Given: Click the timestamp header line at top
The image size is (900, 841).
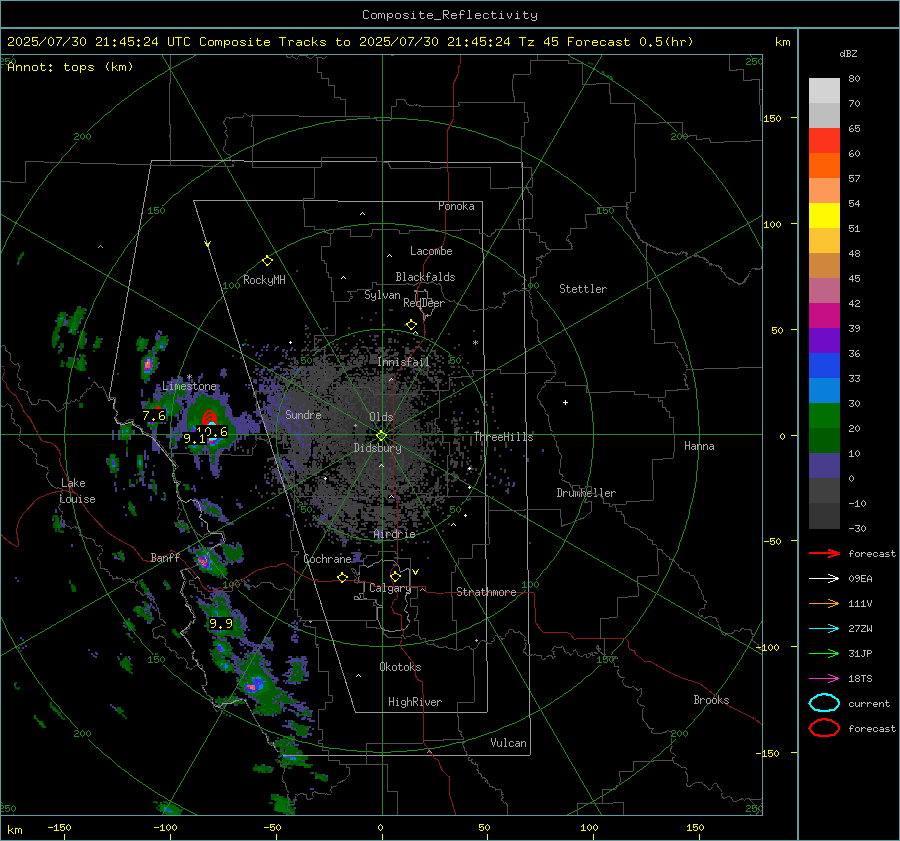Looking at the screenshot, I should tap(350, 42).
